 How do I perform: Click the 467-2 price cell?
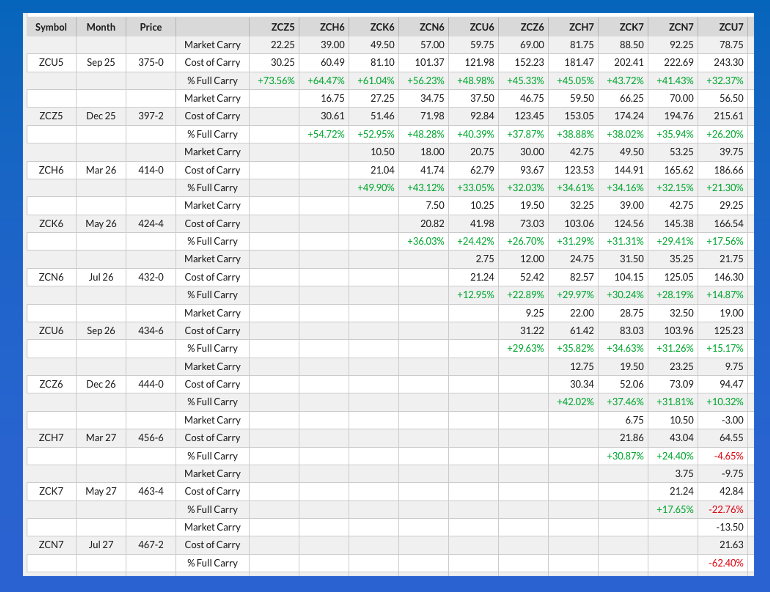click(x=151, y=544)
